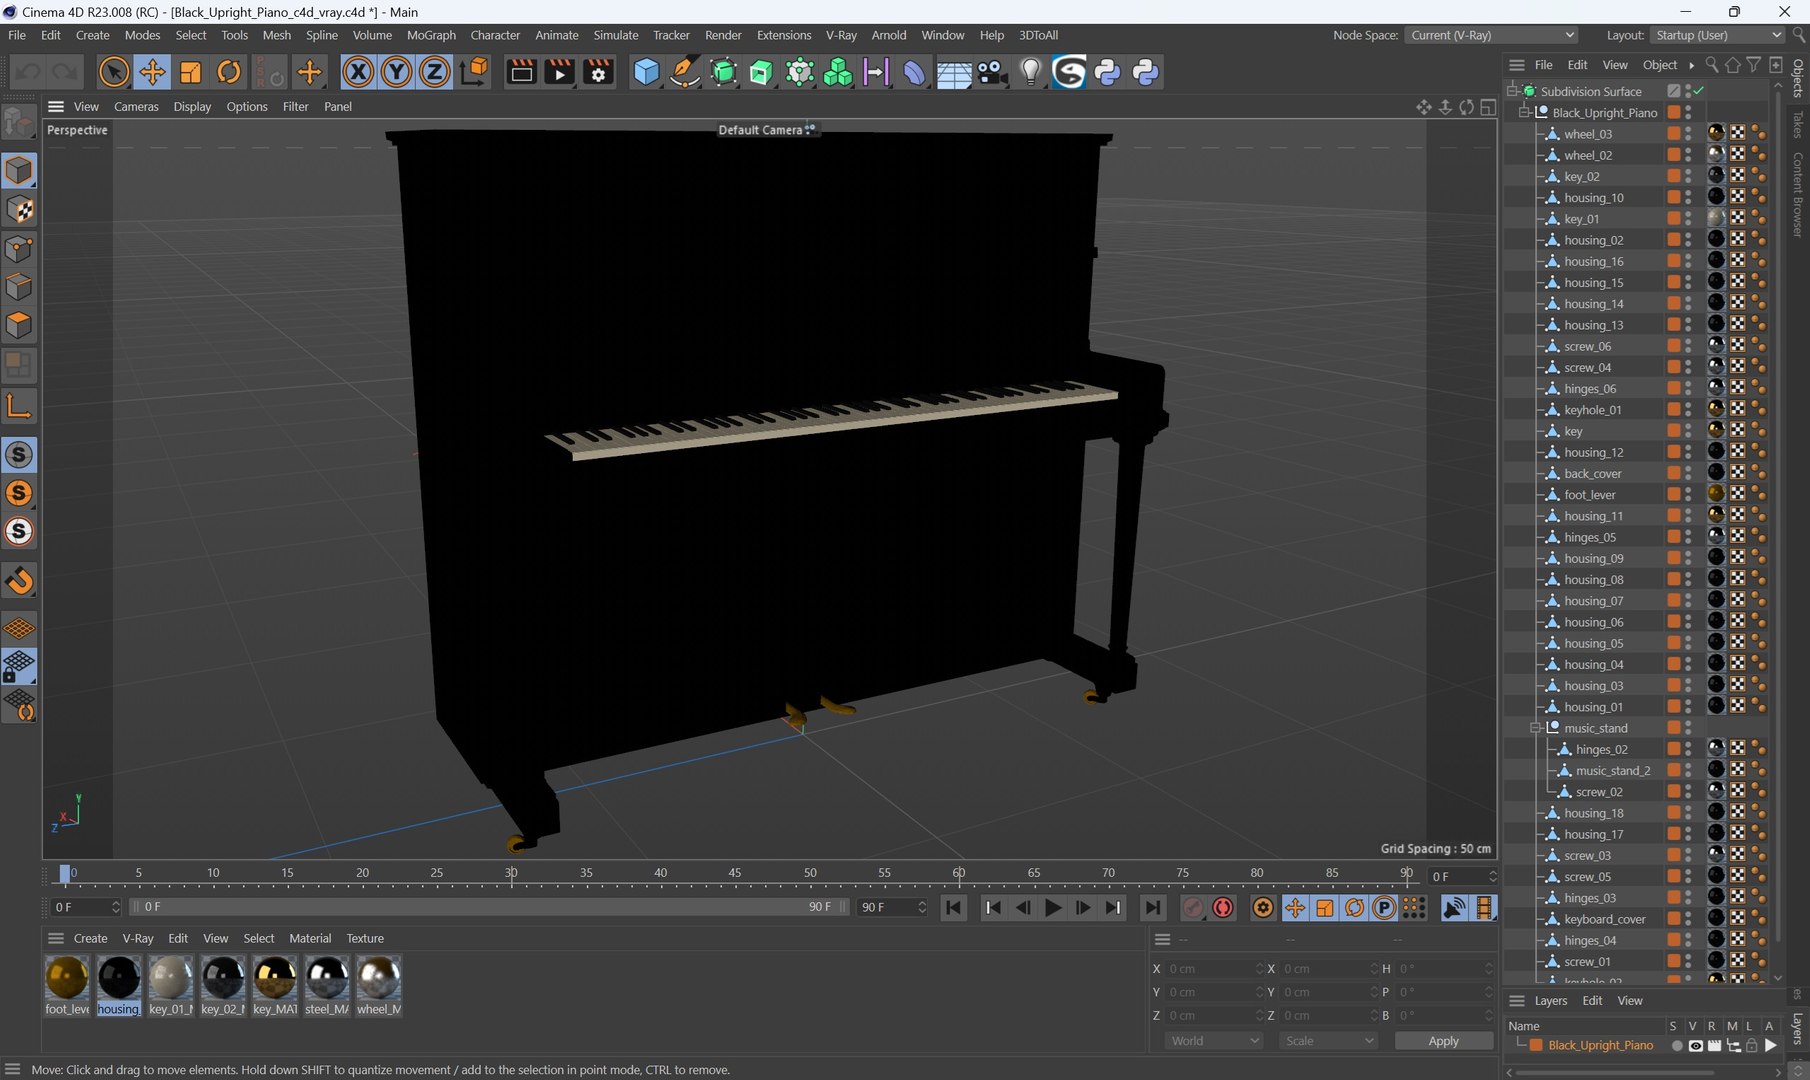Enable Make Editable mode icon
This screenshot has height=1080, width=1810.
(19, 123)
